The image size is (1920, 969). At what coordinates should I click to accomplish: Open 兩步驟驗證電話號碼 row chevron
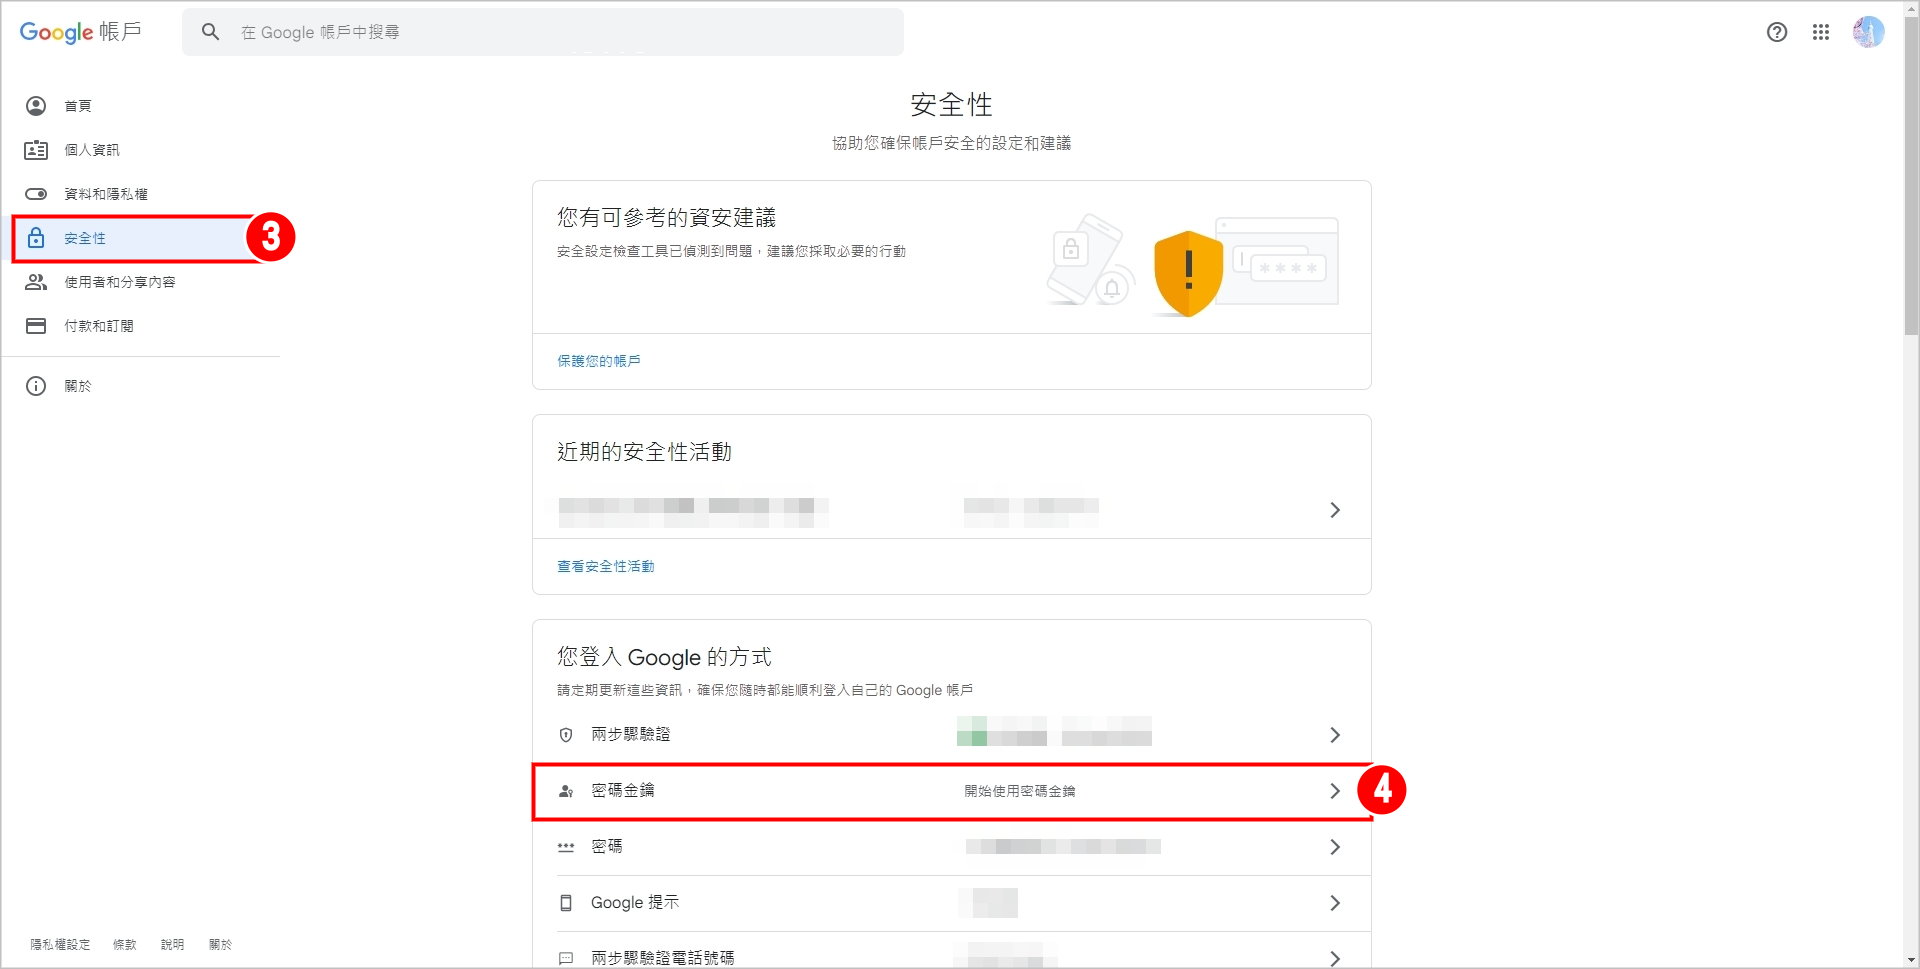pyautogui.click(x=1335, y=958)
